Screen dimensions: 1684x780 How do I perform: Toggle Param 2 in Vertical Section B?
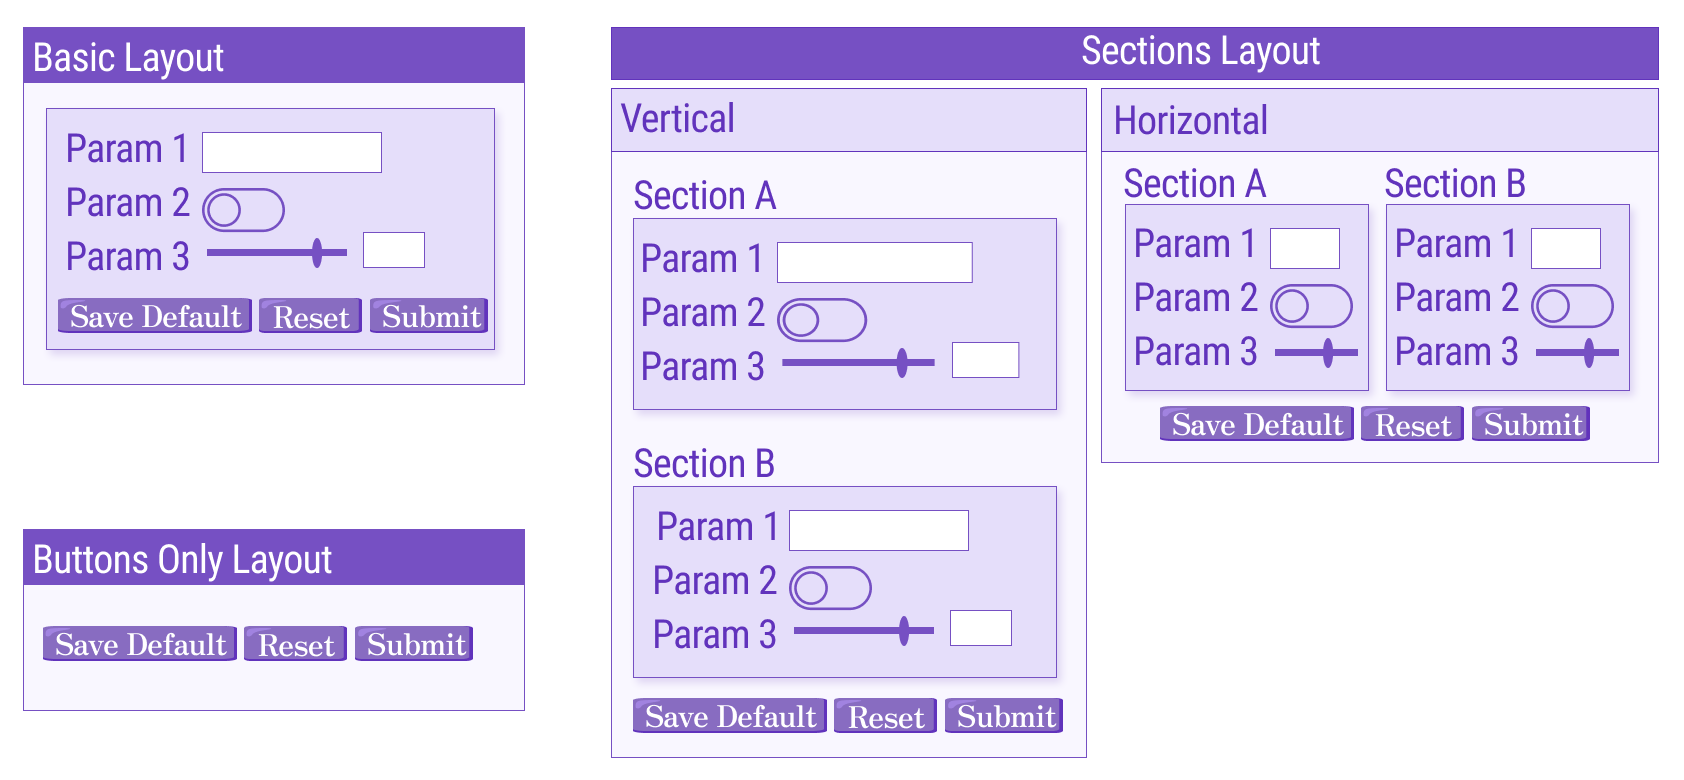click(830, 587)
